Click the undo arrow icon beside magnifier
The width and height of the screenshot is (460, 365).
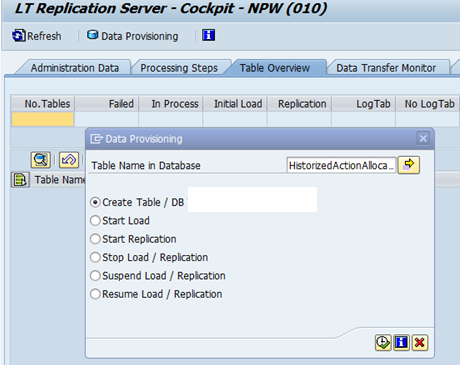point(69,160)
